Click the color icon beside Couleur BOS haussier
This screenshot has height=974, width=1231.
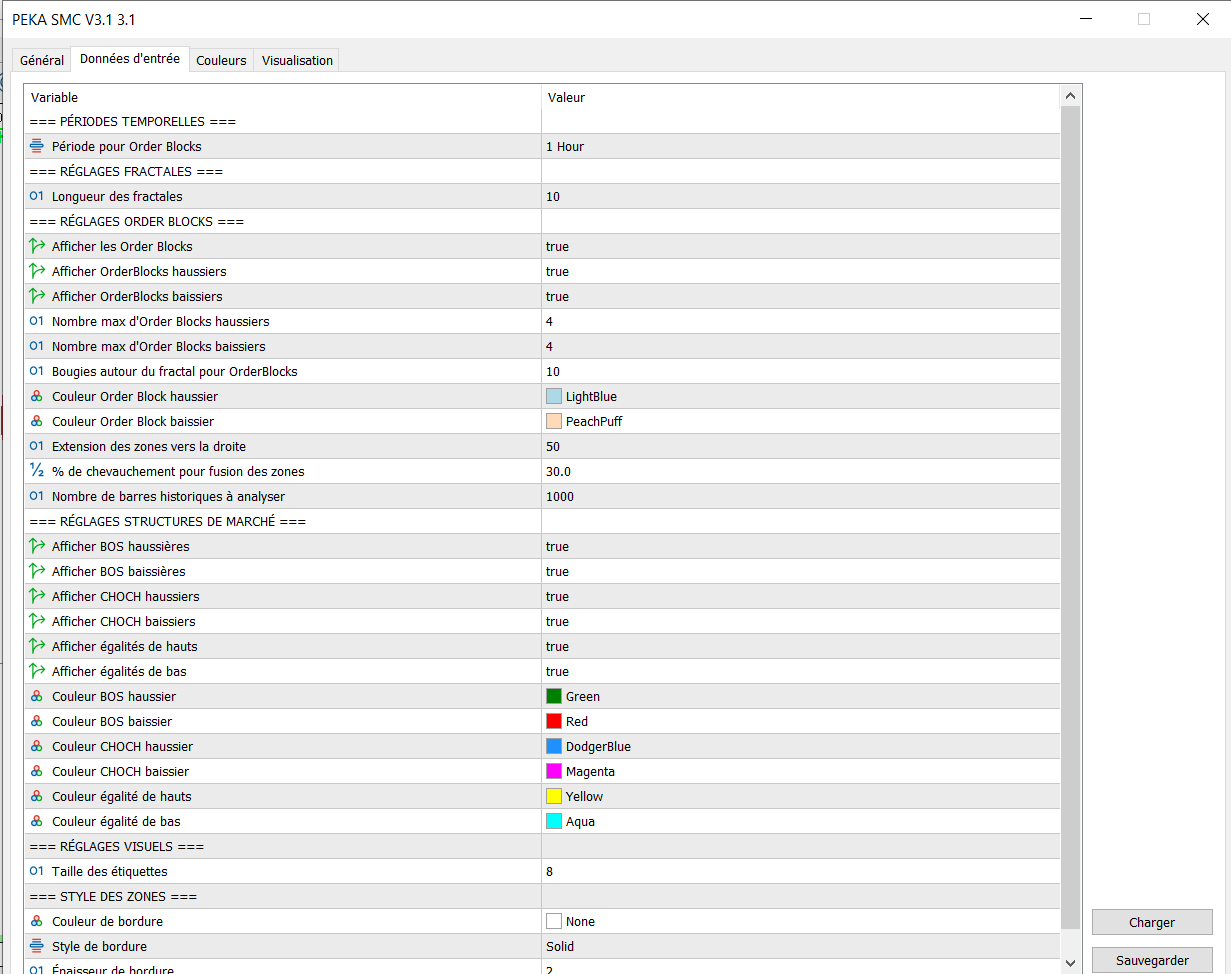(x=37, y=696)
